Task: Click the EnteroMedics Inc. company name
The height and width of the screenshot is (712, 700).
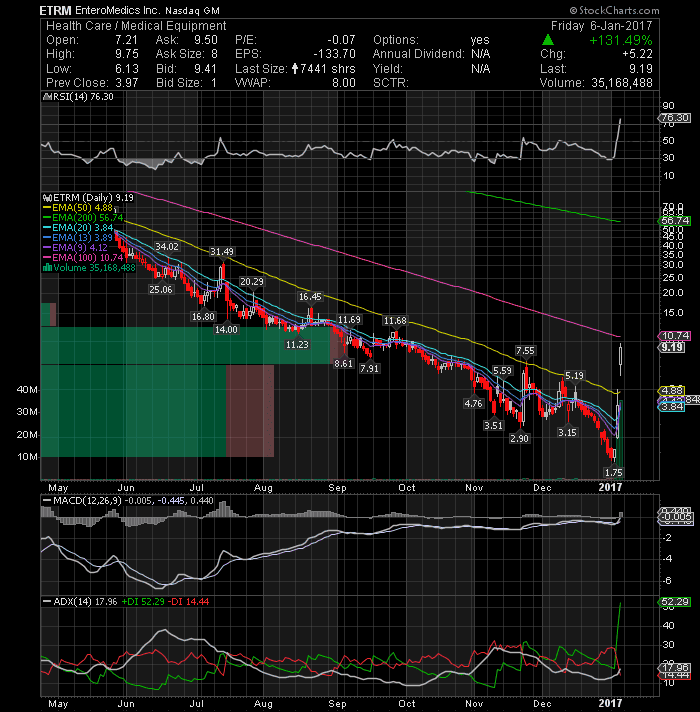Action: coord(117,10)
